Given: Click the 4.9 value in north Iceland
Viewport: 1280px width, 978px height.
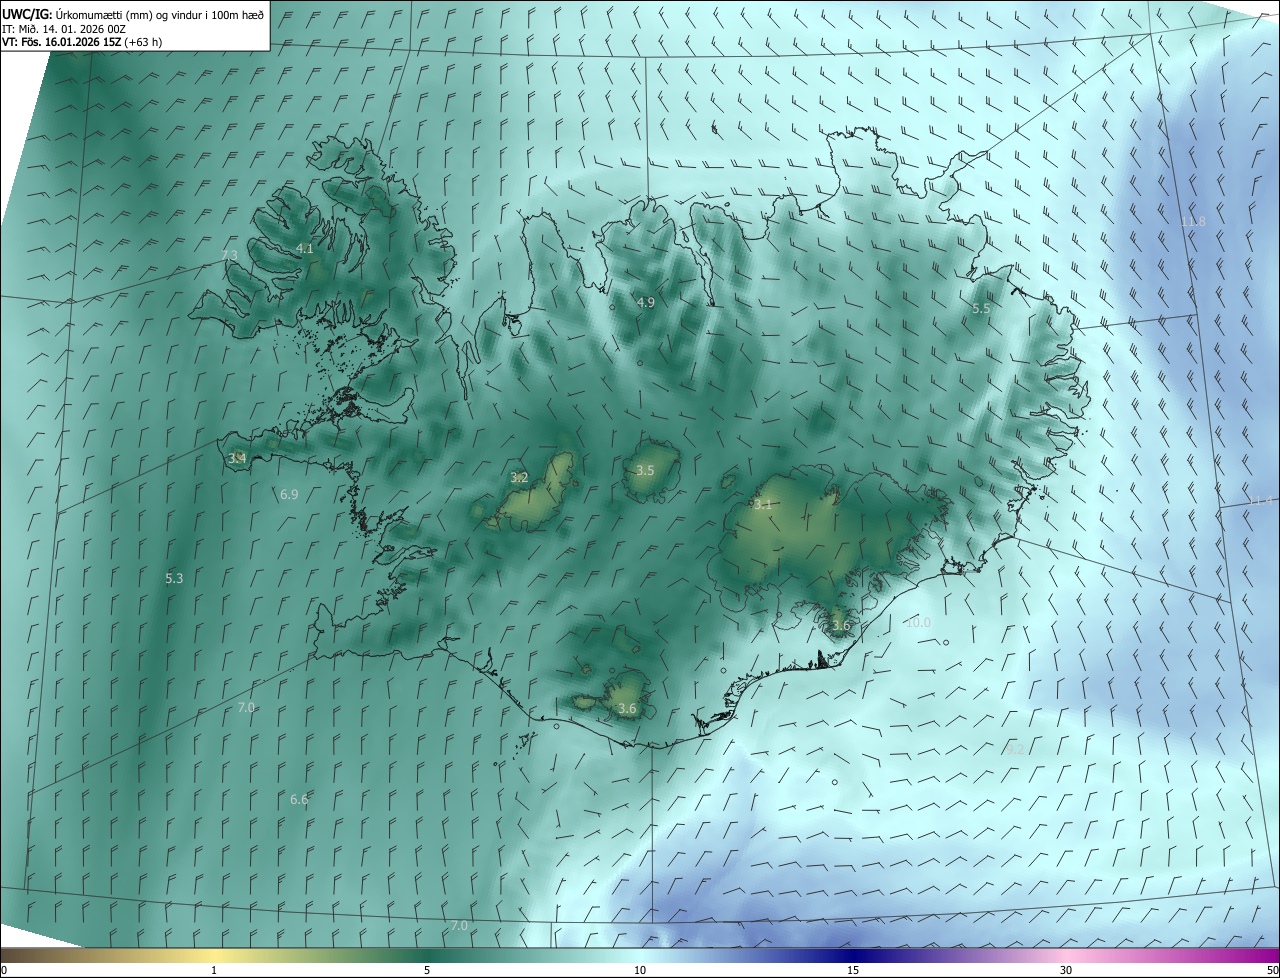Looking at the screenshot, I should [645, 302].
